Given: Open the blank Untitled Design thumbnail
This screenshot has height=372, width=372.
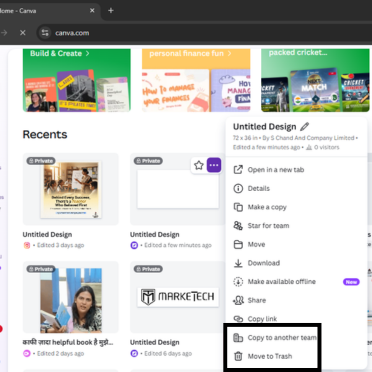Looking at the screenshot, I should pos(178,189).
